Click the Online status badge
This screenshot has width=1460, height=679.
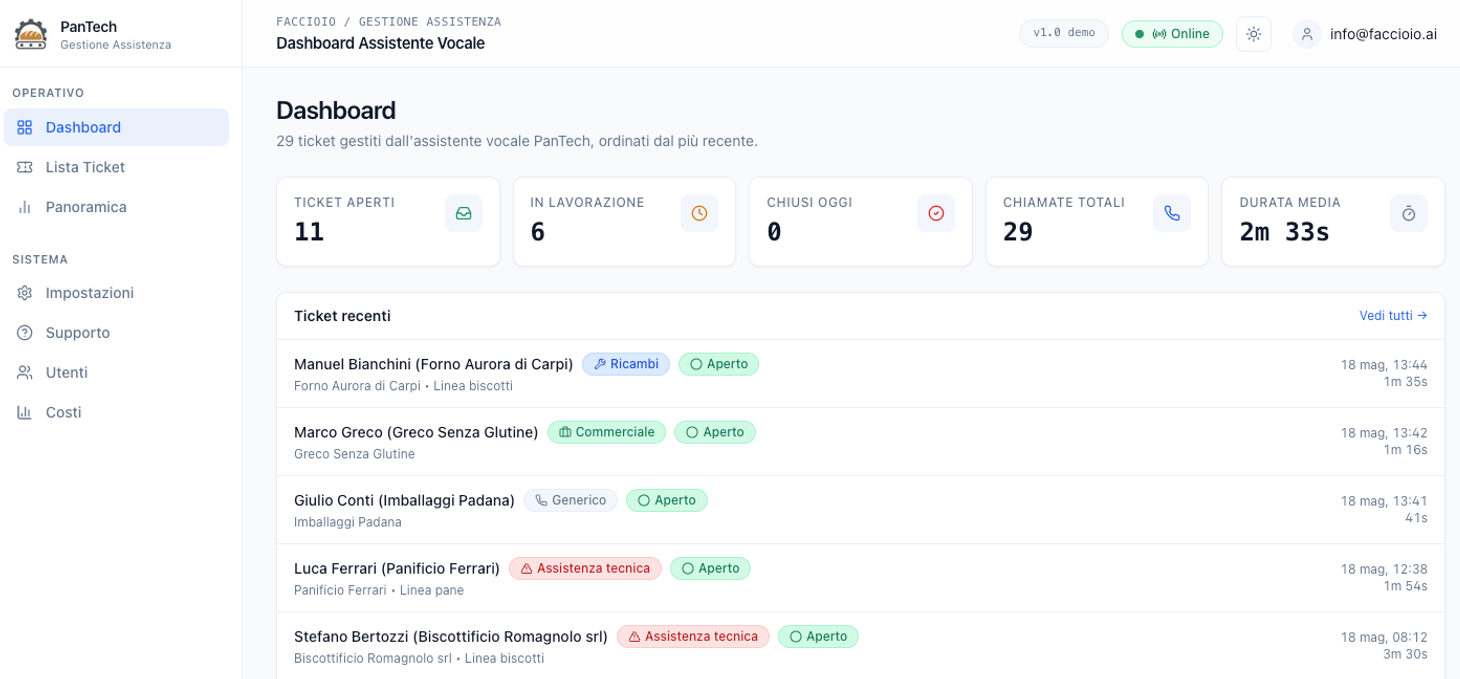tap(1172, 34)
